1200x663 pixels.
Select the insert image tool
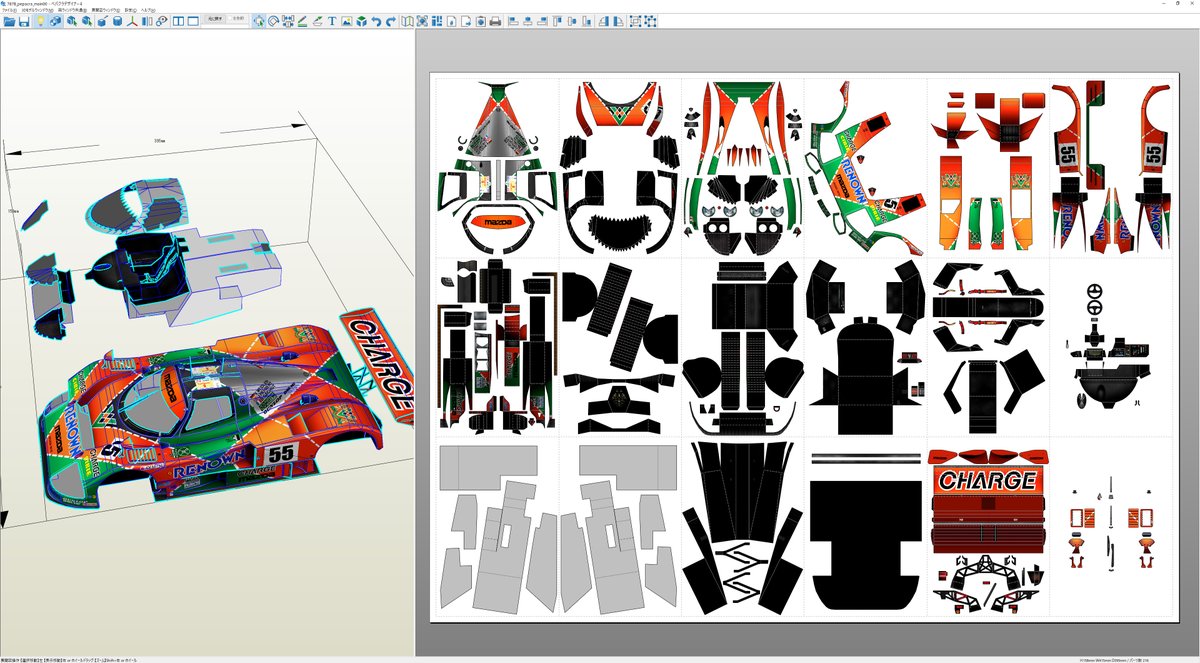click(x=346, y=20)
